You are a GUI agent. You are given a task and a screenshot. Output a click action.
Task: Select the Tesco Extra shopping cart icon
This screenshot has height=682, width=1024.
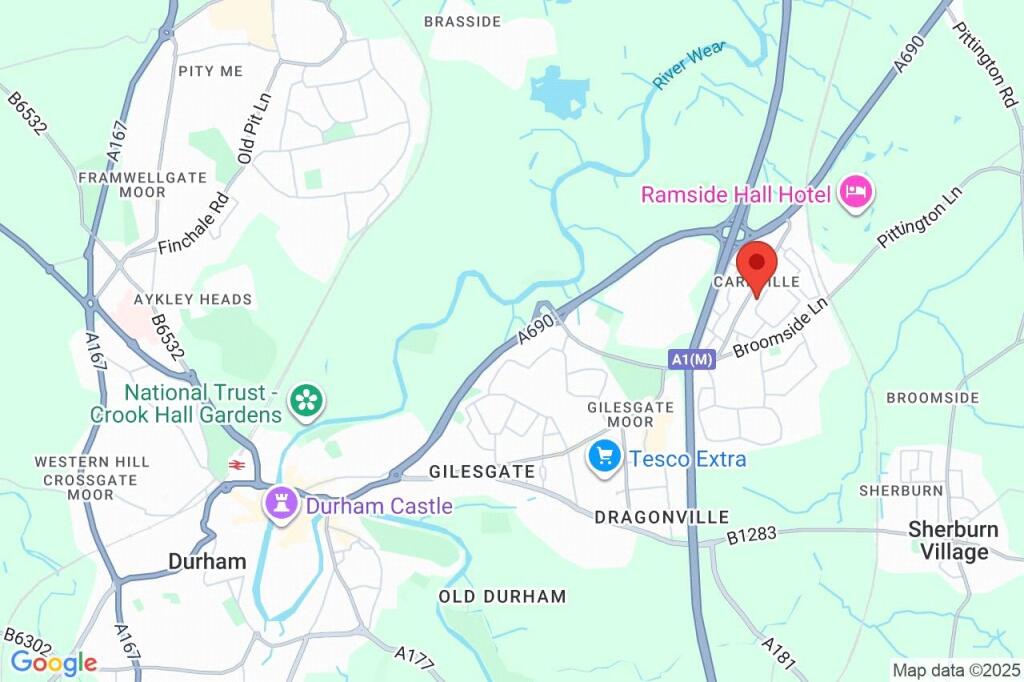(605, 457)
